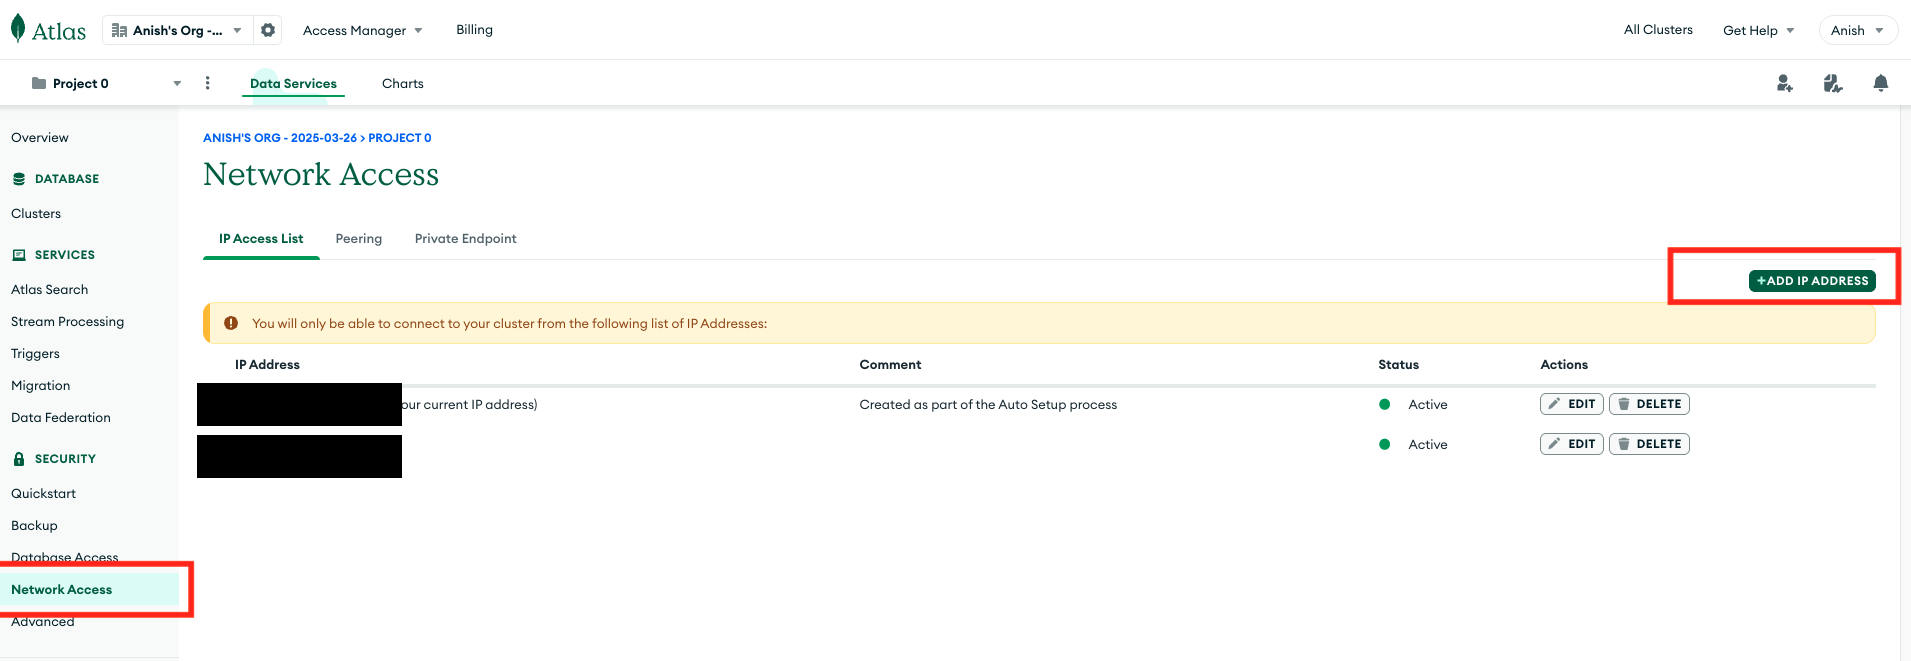Switch to the Private Endpoint tab
1911x661 pixels.
point(465,239)
